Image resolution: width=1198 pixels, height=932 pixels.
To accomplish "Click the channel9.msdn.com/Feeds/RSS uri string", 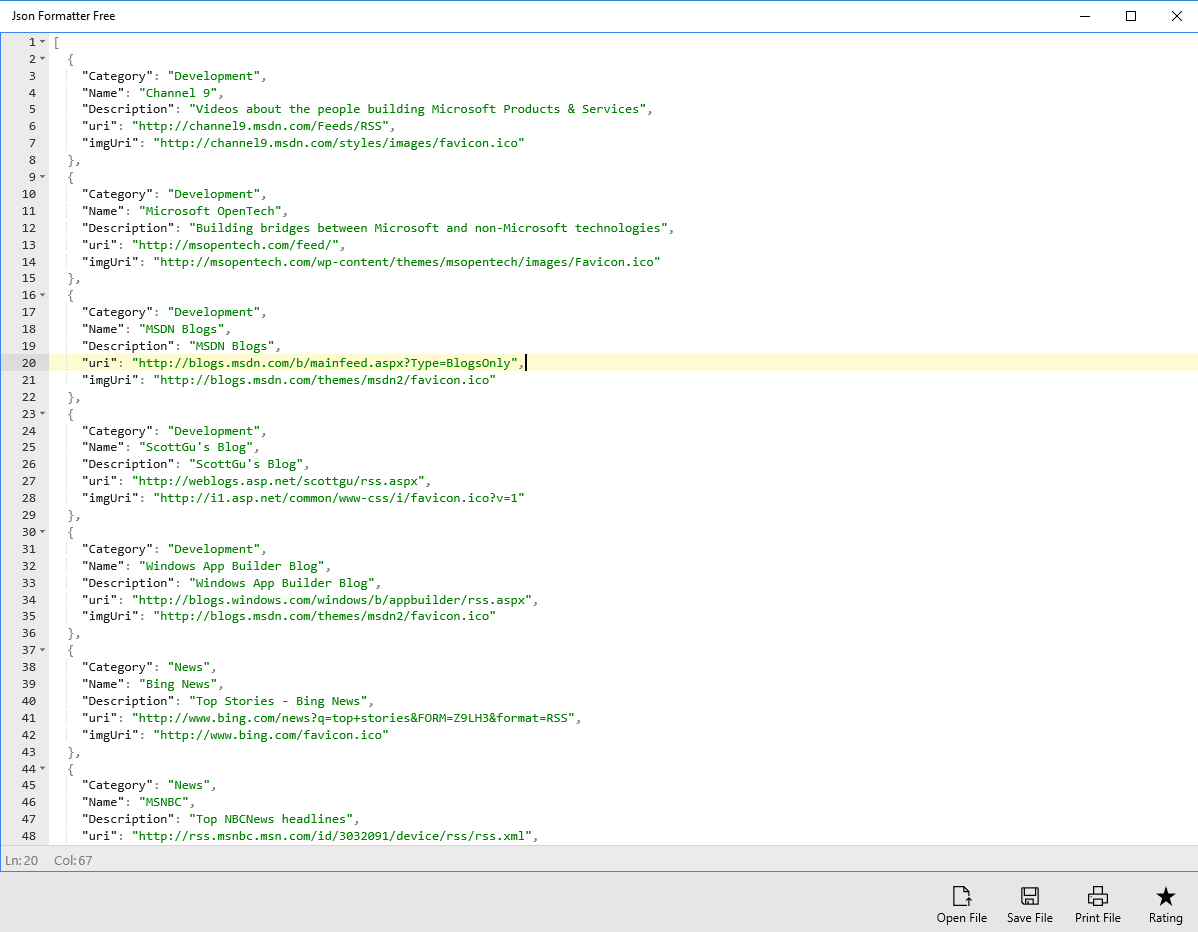I will [260, 126].
